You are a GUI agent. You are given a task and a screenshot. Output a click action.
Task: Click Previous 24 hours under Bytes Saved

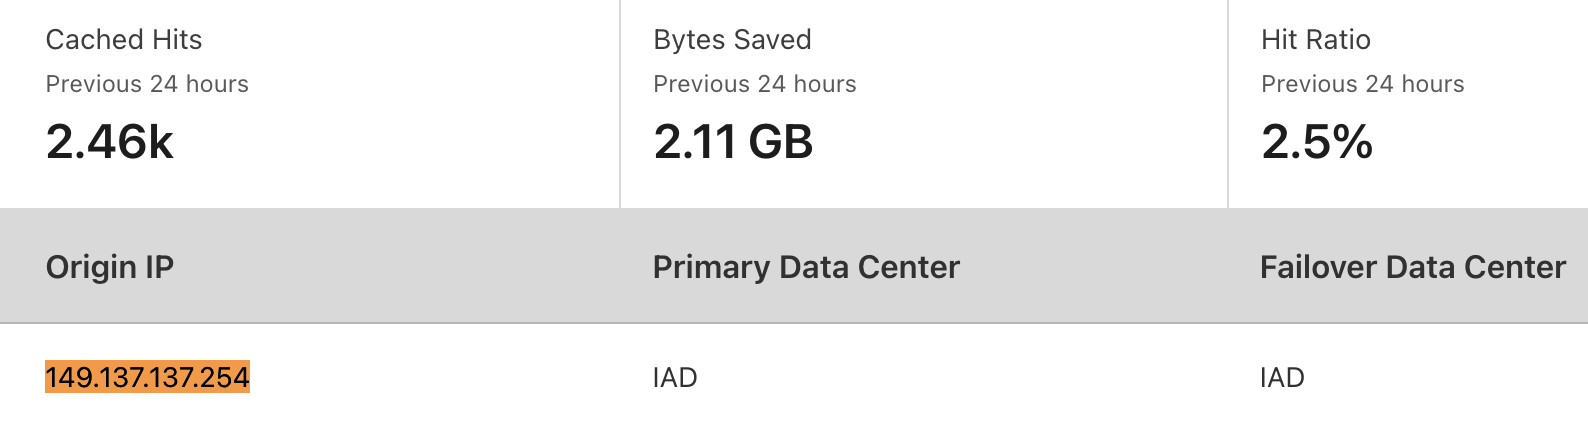pos(755,84)
